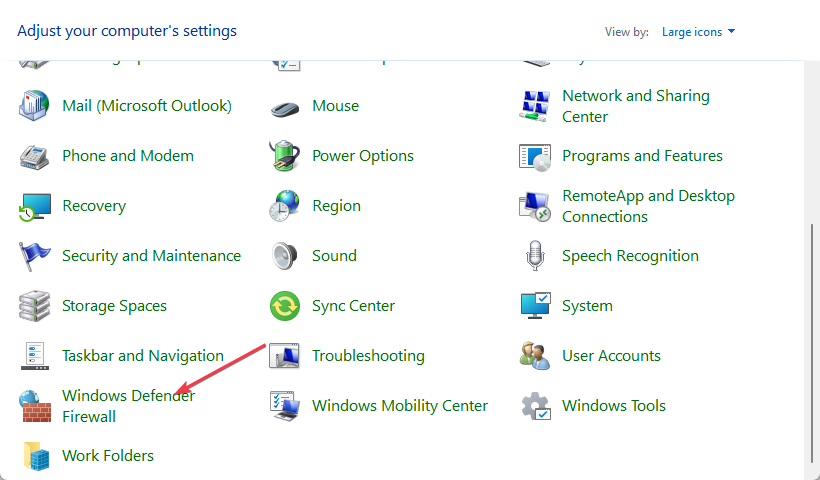
Task: Open the Phone and Modem link
Action: click(x=128, y=156)
